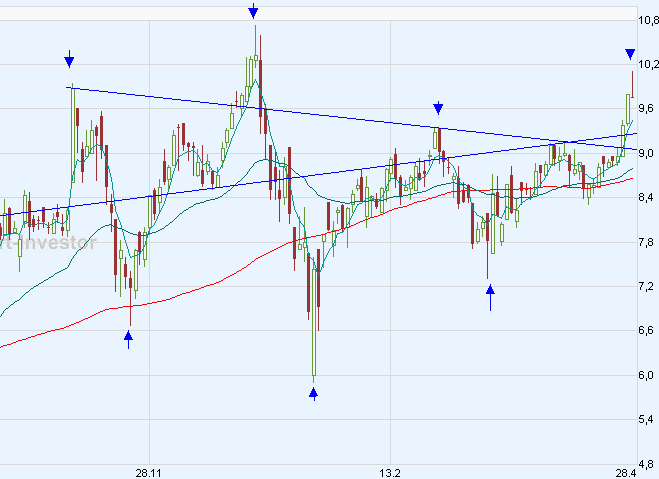Viewport: 659px width, 479px height.
Task: Select the first blue down arrow at the descending trendline start
Action: 69,58
